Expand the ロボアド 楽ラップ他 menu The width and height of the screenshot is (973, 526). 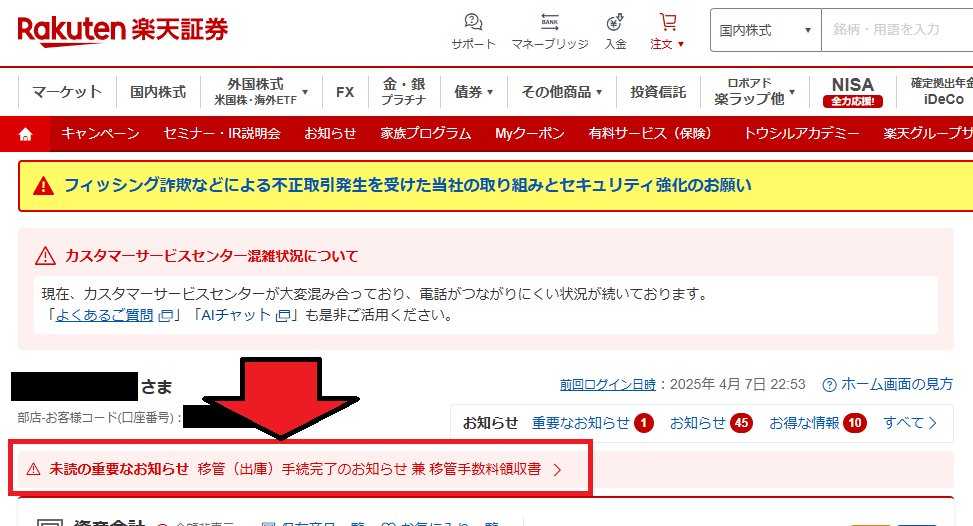(x=754, y=92)
